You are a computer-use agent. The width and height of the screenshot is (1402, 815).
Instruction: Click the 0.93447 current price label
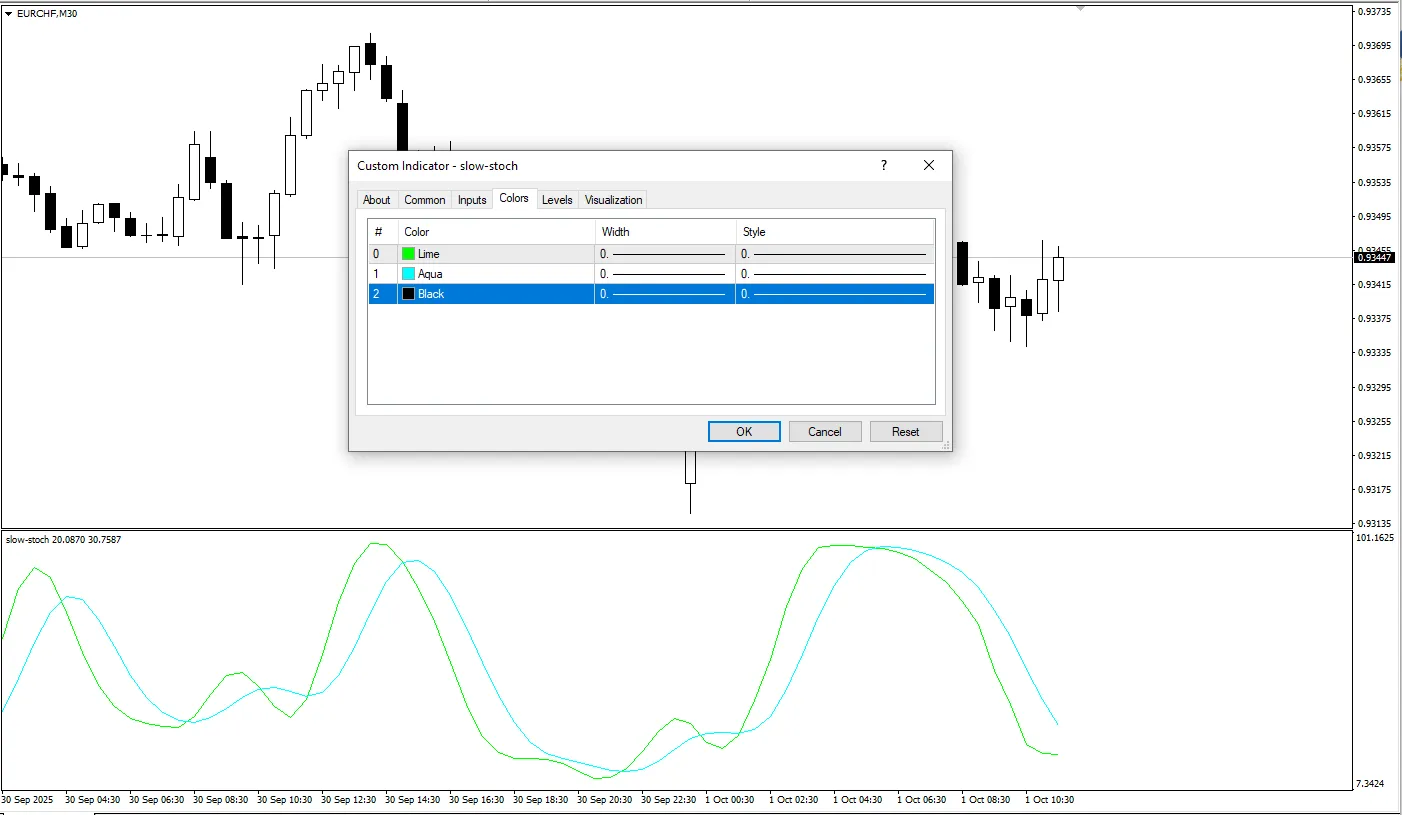[1373, 258]
